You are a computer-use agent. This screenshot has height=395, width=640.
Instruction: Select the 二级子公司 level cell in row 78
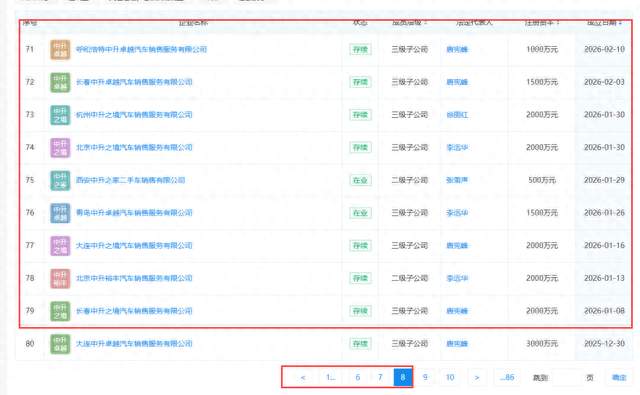coord(409,278)
